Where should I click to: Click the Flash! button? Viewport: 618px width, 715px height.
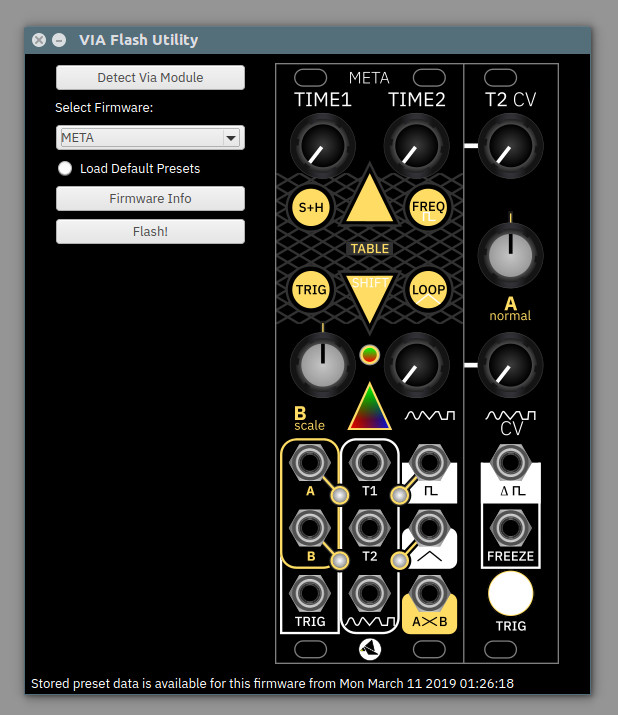coord(150,232)
